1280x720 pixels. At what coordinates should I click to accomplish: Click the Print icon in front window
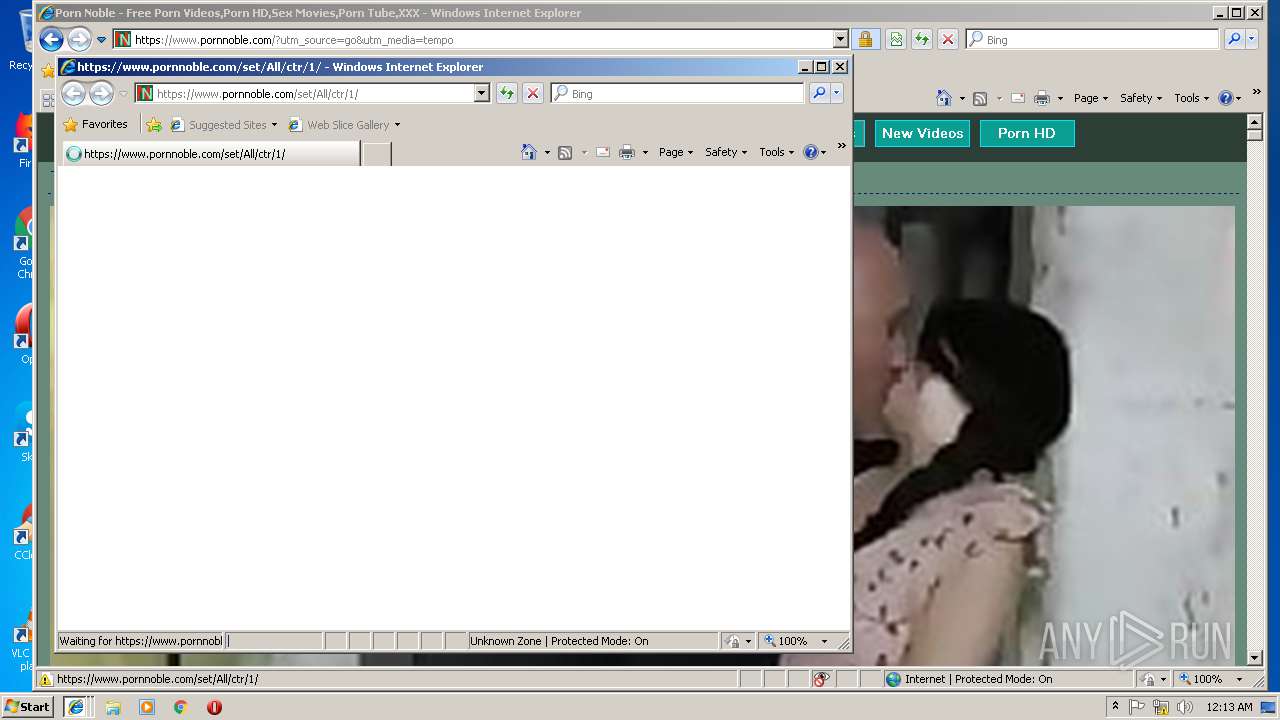pyautogui.click(x=627, y=152)
